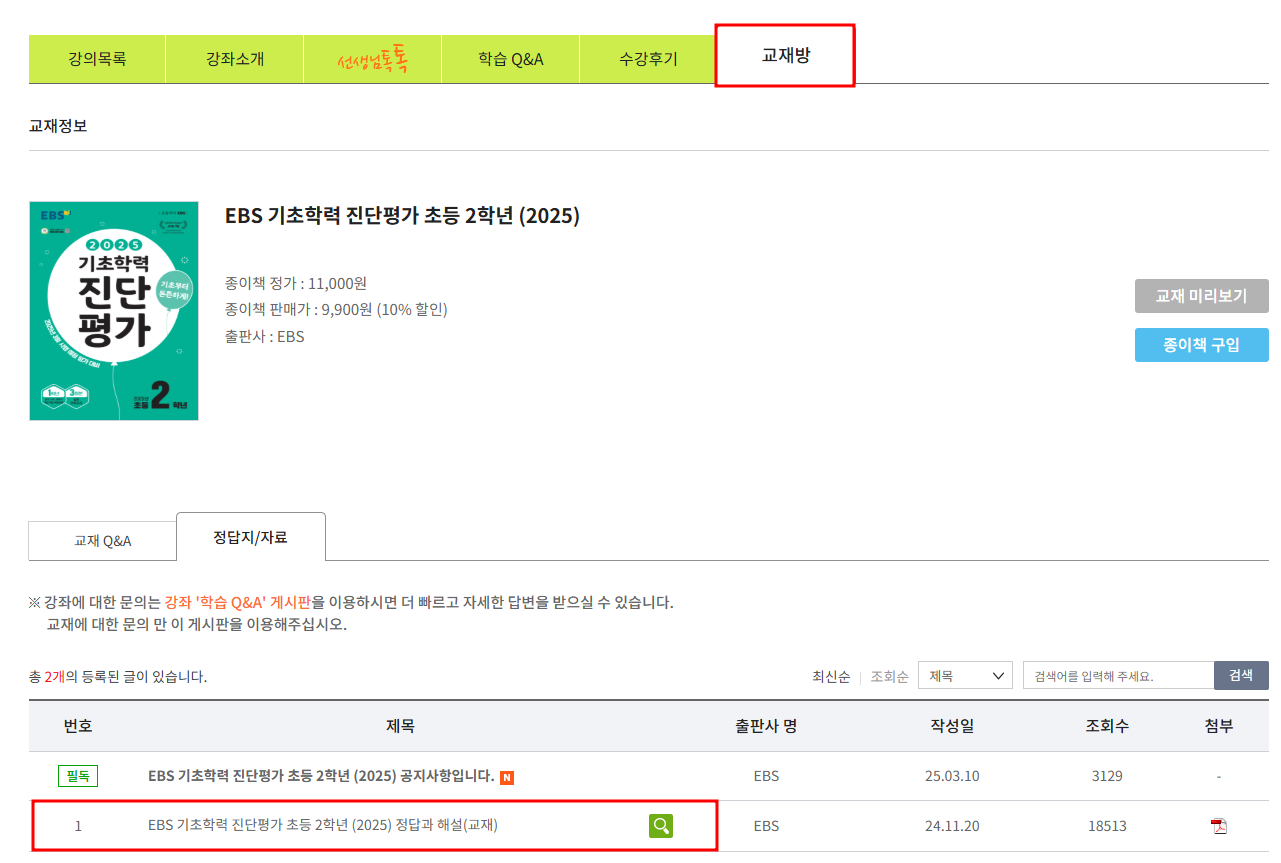
Task: Click the date 24.11.20
Action: (952, 826)
